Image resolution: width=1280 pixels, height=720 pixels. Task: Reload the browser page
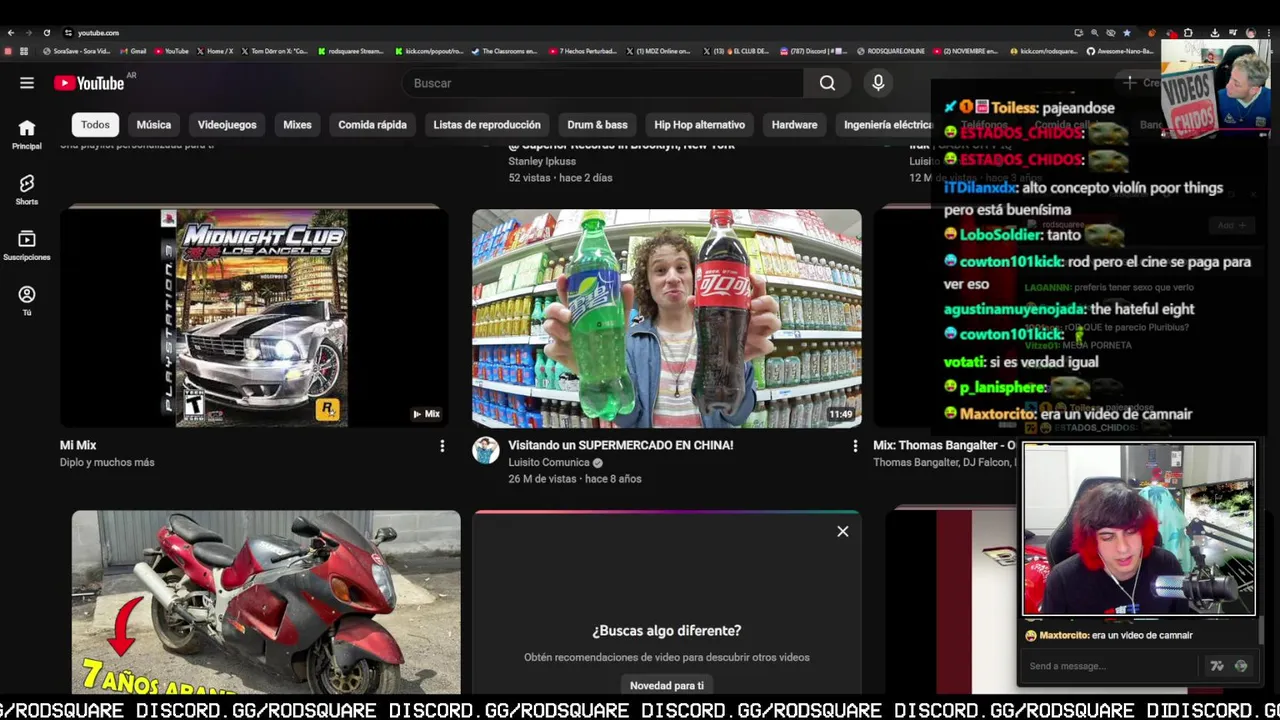[46, 33]
